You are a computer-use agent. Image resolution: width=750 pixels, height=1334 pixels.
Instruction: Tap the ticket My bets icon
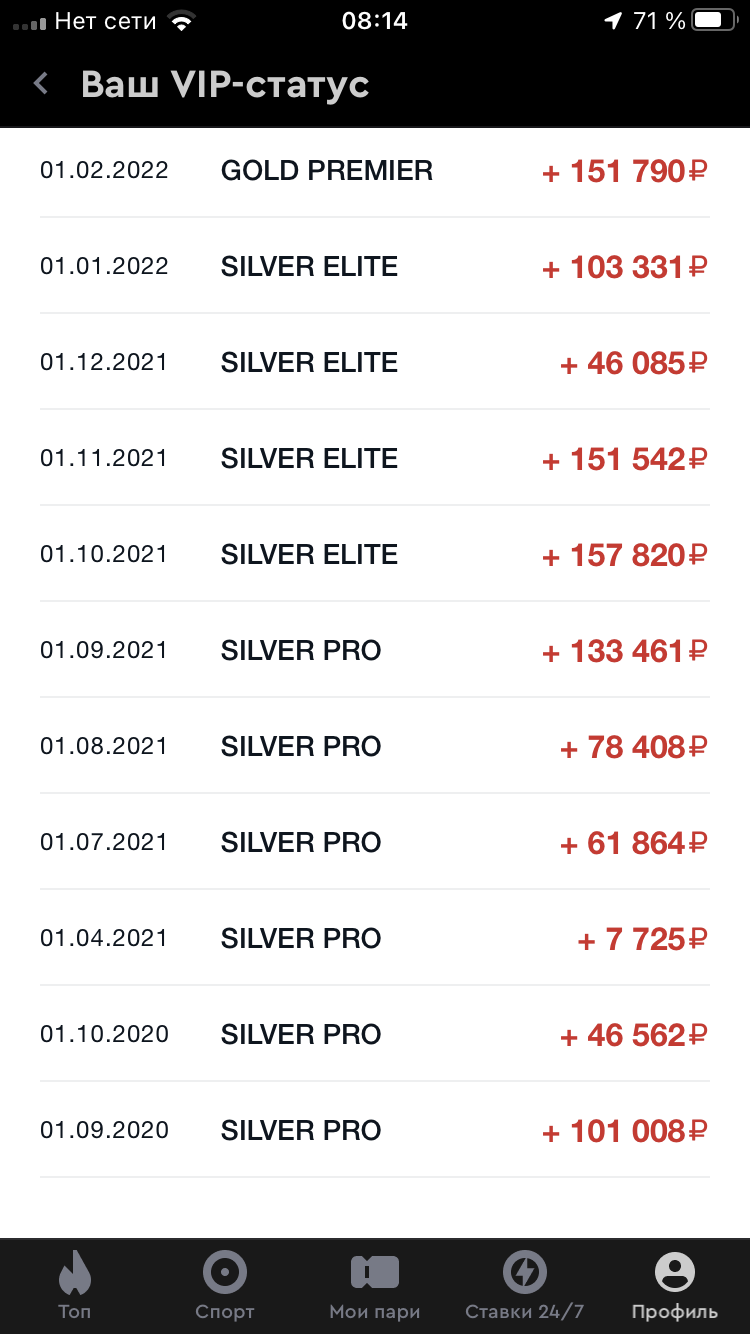pyautogui.click(x=375, y=1273)
